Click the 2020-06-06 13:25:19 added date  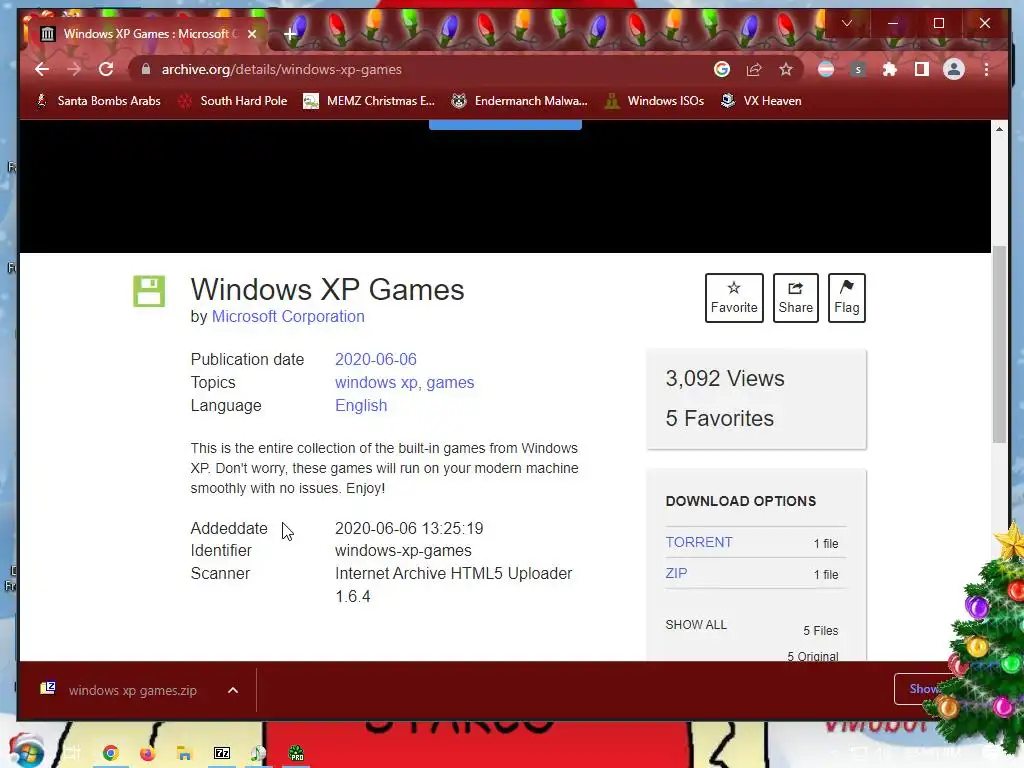click(x=409, y=528)
